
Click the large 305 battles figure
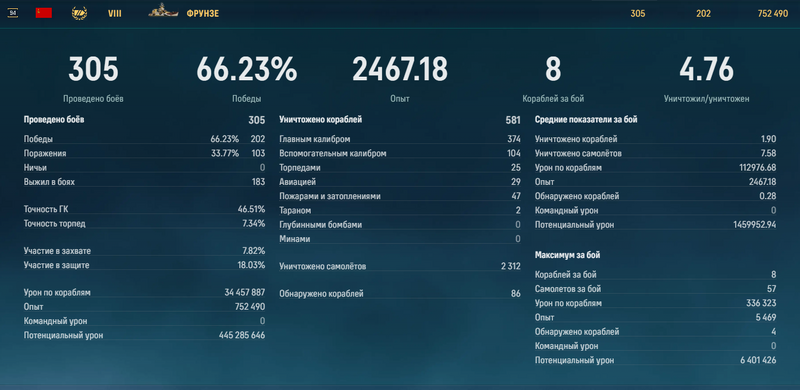[93, 69]
